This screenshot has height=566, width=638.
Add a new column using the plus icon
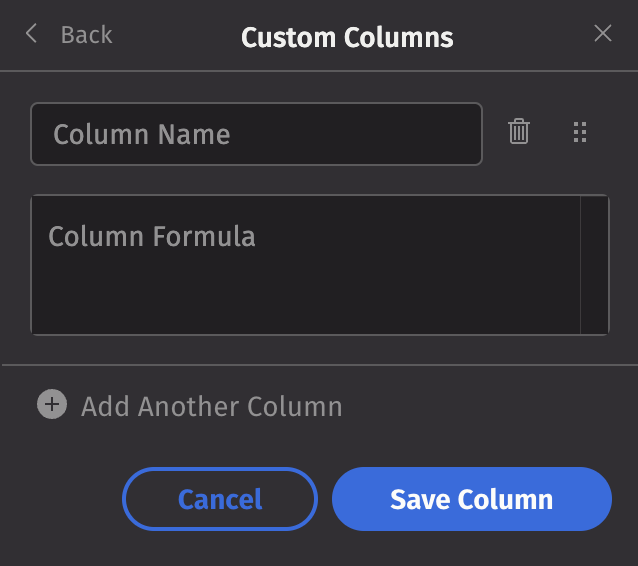(x=52, y=405)
